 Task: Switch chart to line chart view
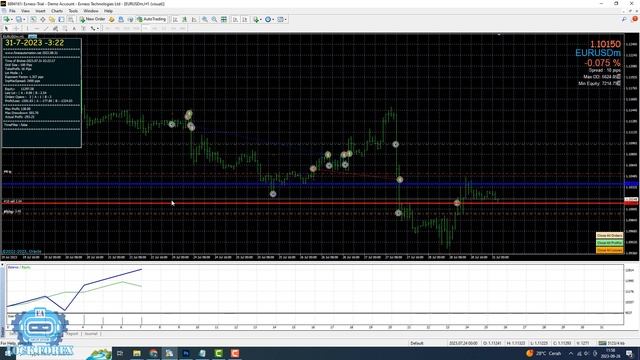194,19
